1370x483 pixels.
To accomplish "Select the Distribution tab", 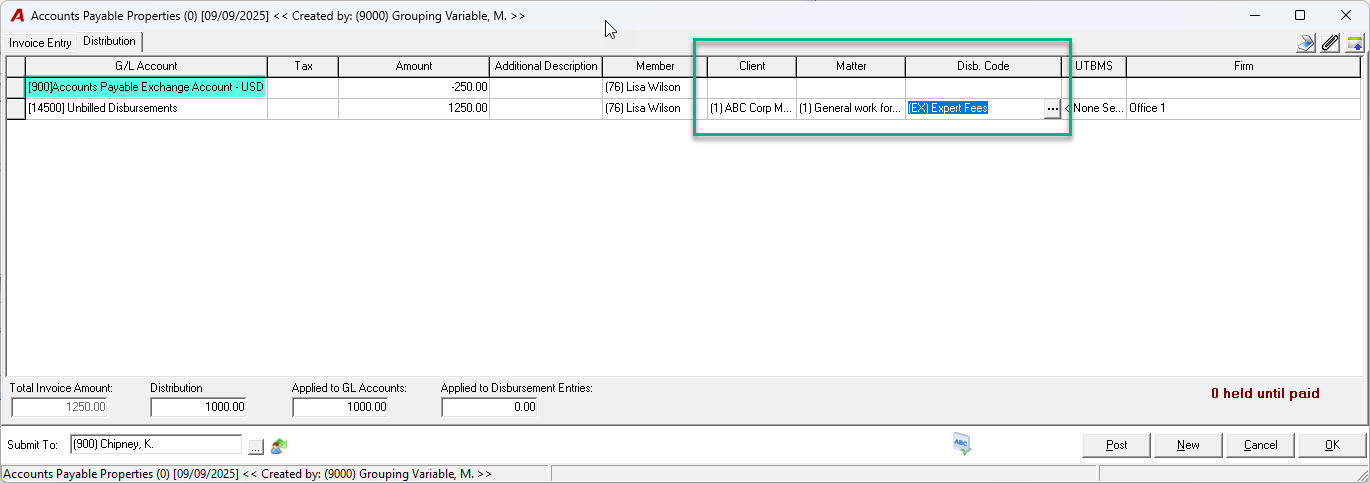I will [109, 41].
